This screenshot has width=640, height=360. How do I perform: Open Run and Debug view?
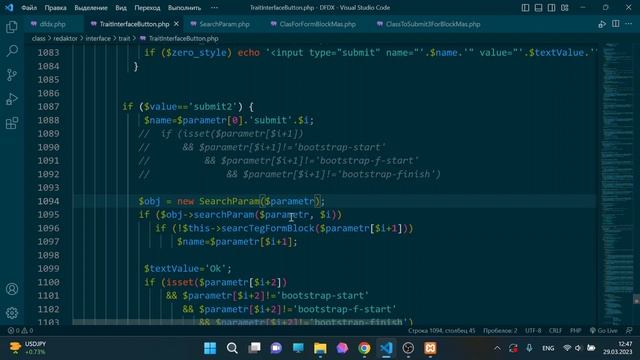[x=12, y=99]
